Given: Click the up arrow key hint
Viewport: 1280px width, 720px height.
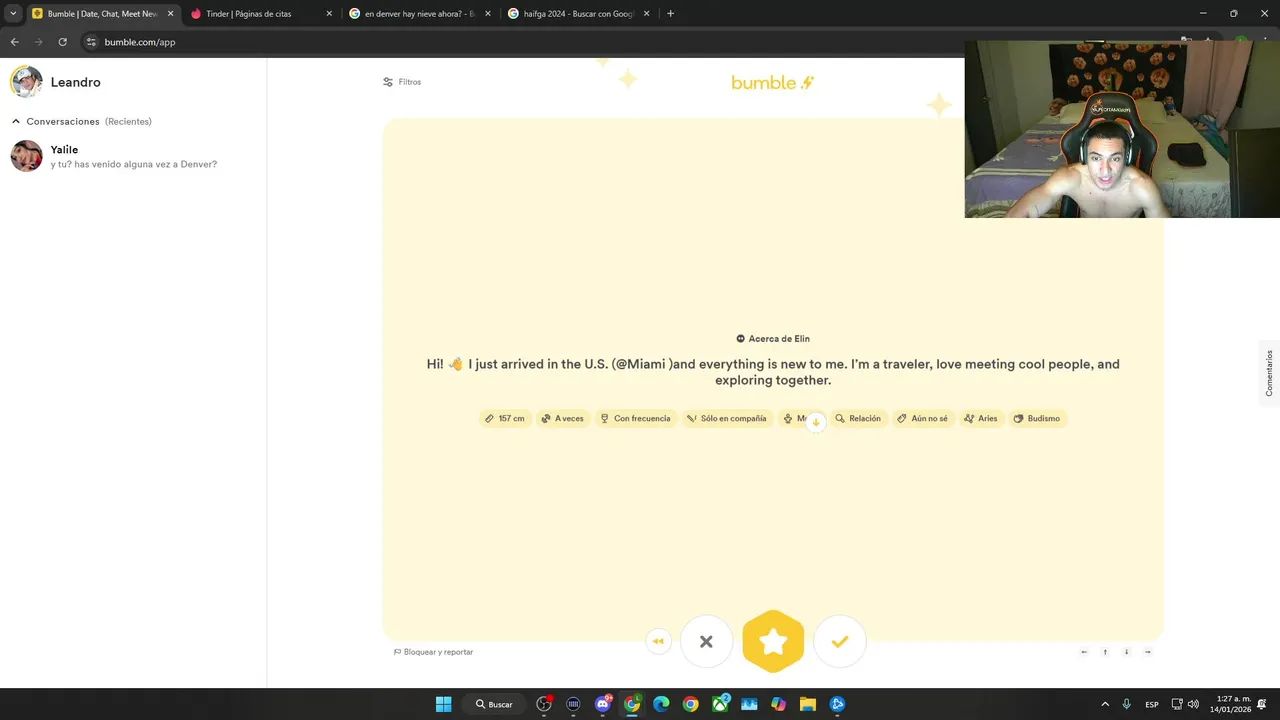Looking at the screenshot, I should click(x=1105, y=652).
